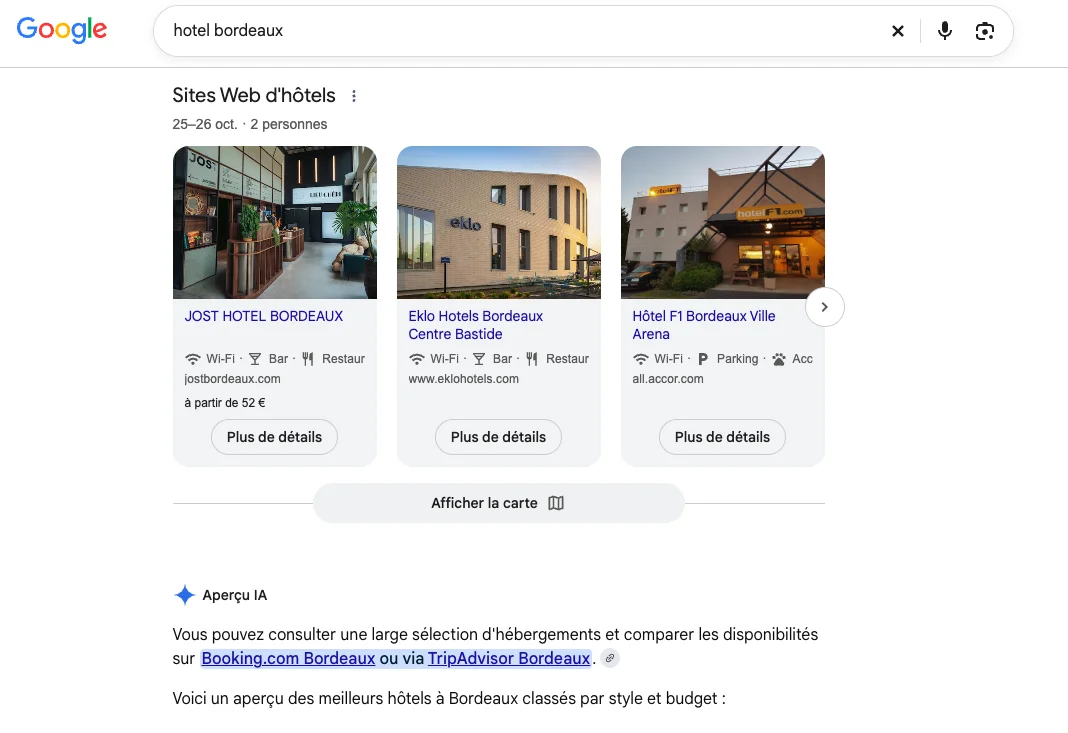Click Restaurant fork icon on JOST Hotel card
The image size is (1068, 733).
coord(308,359)
